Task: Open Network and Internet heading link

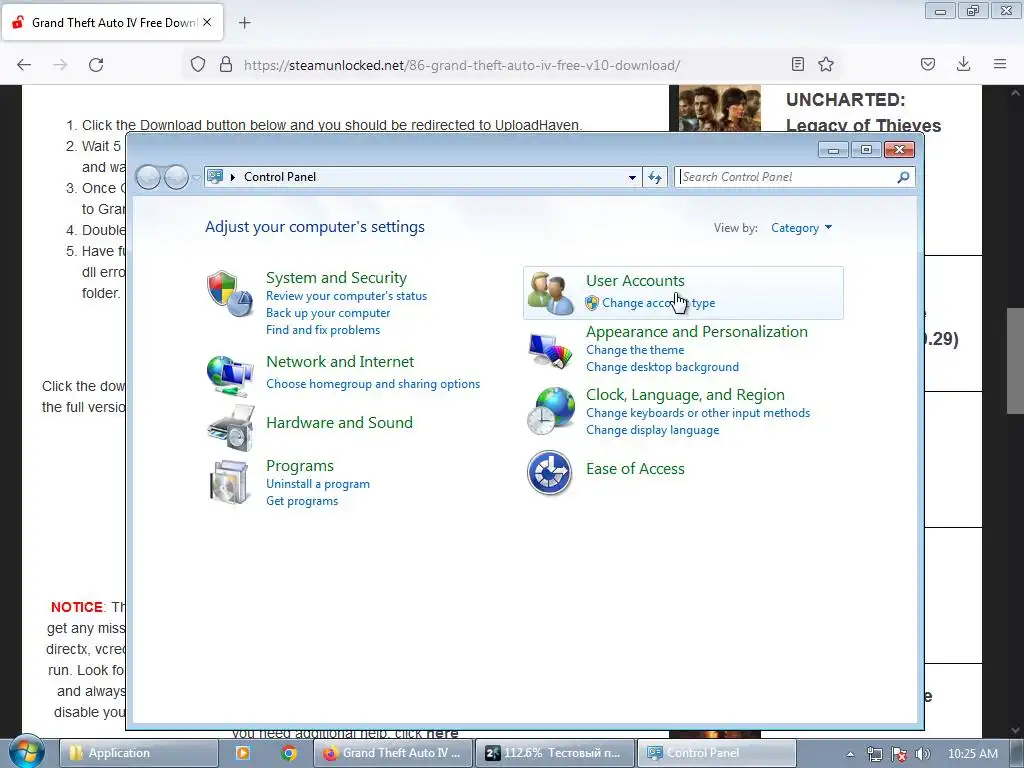Action: pos(340,362)
